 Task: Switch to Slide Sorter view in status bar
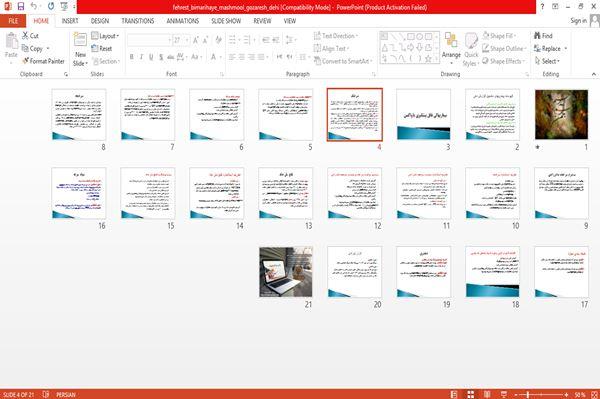pos(471,394)
